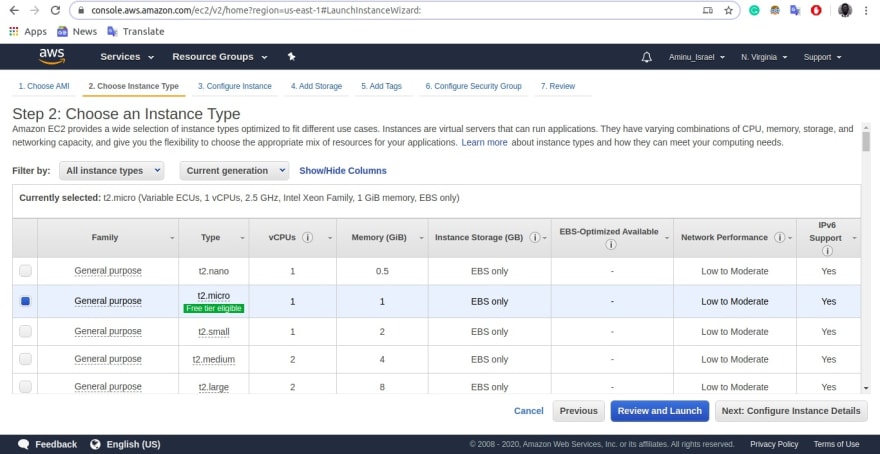This screenshot has width=880, height=454.
Task: Click the pin shortcut icon in AWS navbar
Action: pos(291,57)
